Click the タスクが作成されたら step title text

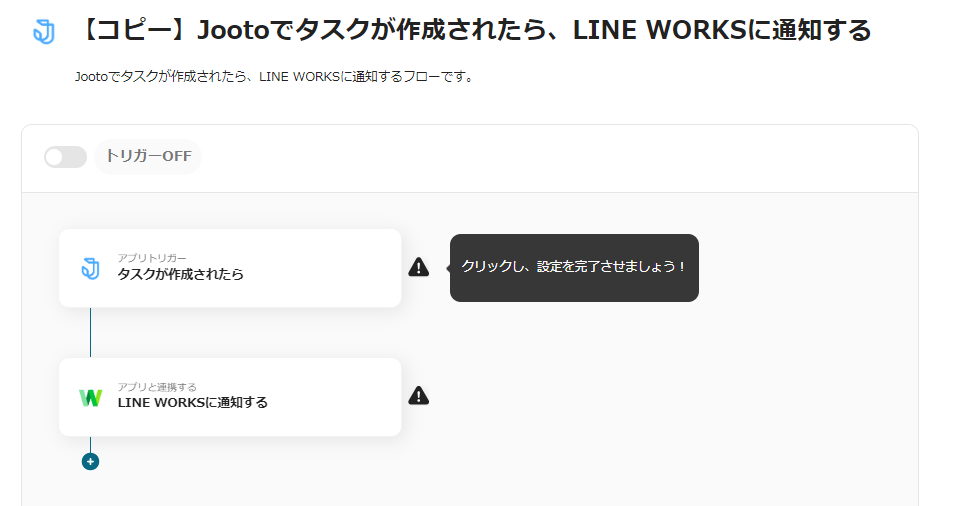click(181, 275)
